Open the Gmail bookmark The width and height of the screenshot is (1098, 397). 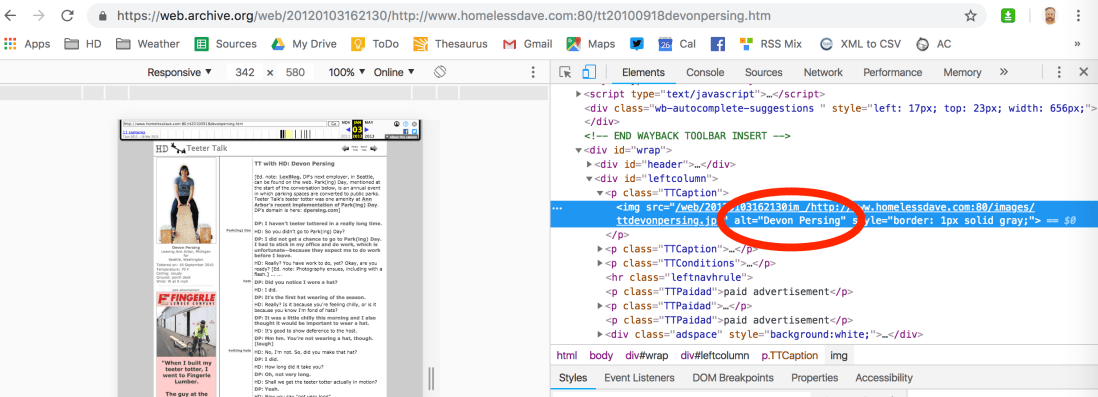click(527, 44)
